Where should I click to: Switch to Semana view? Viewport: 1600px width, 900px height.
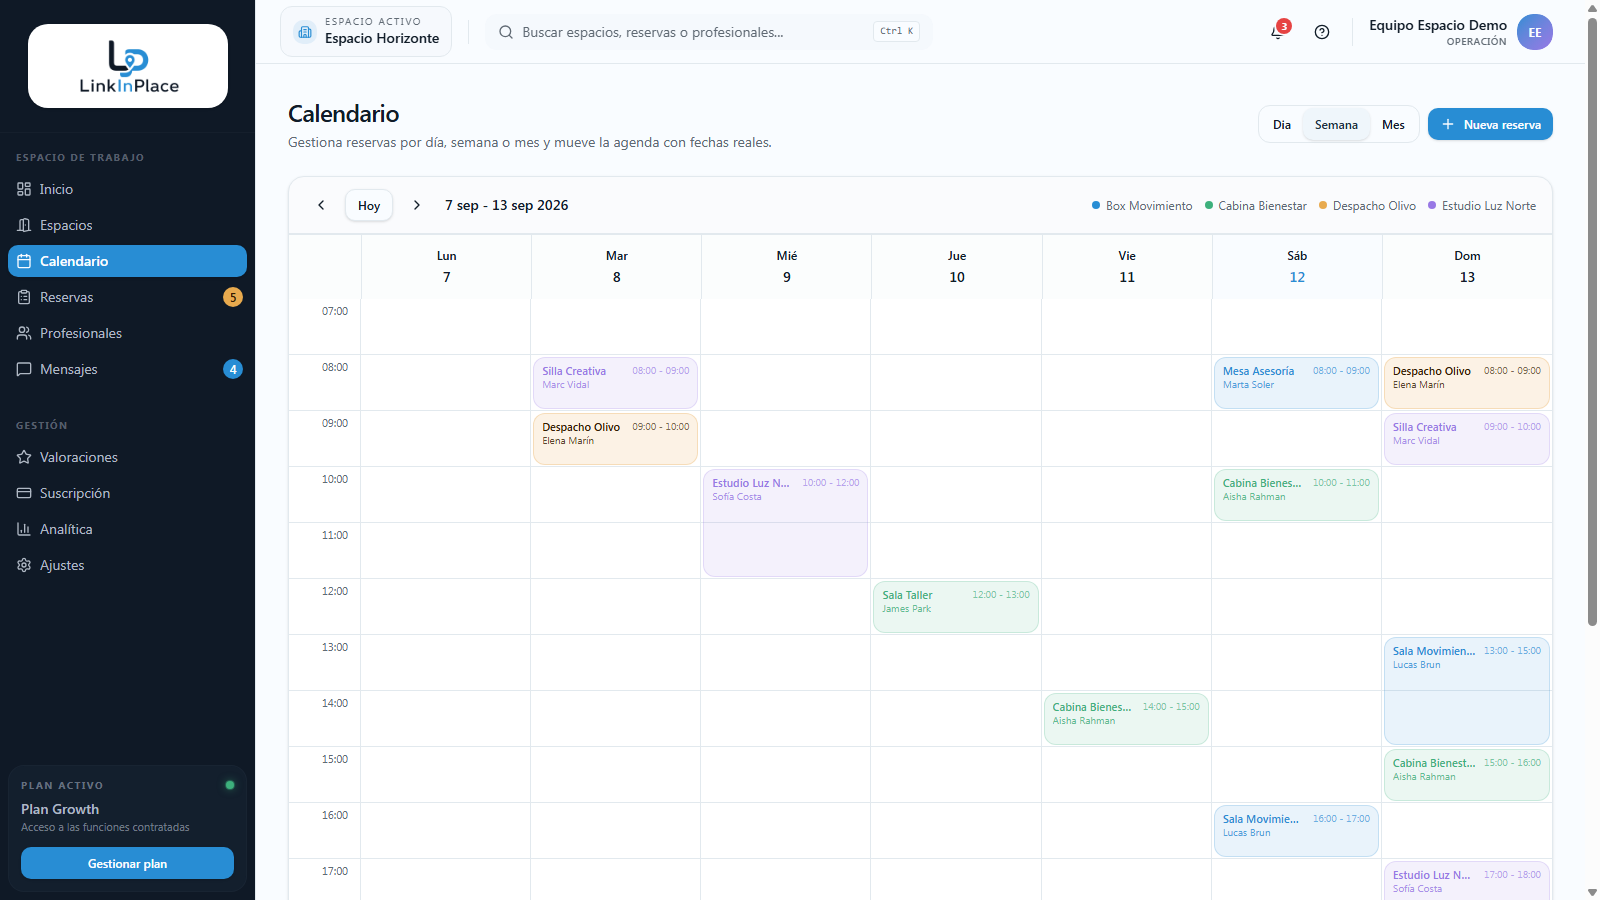[x=1336, y=125]
